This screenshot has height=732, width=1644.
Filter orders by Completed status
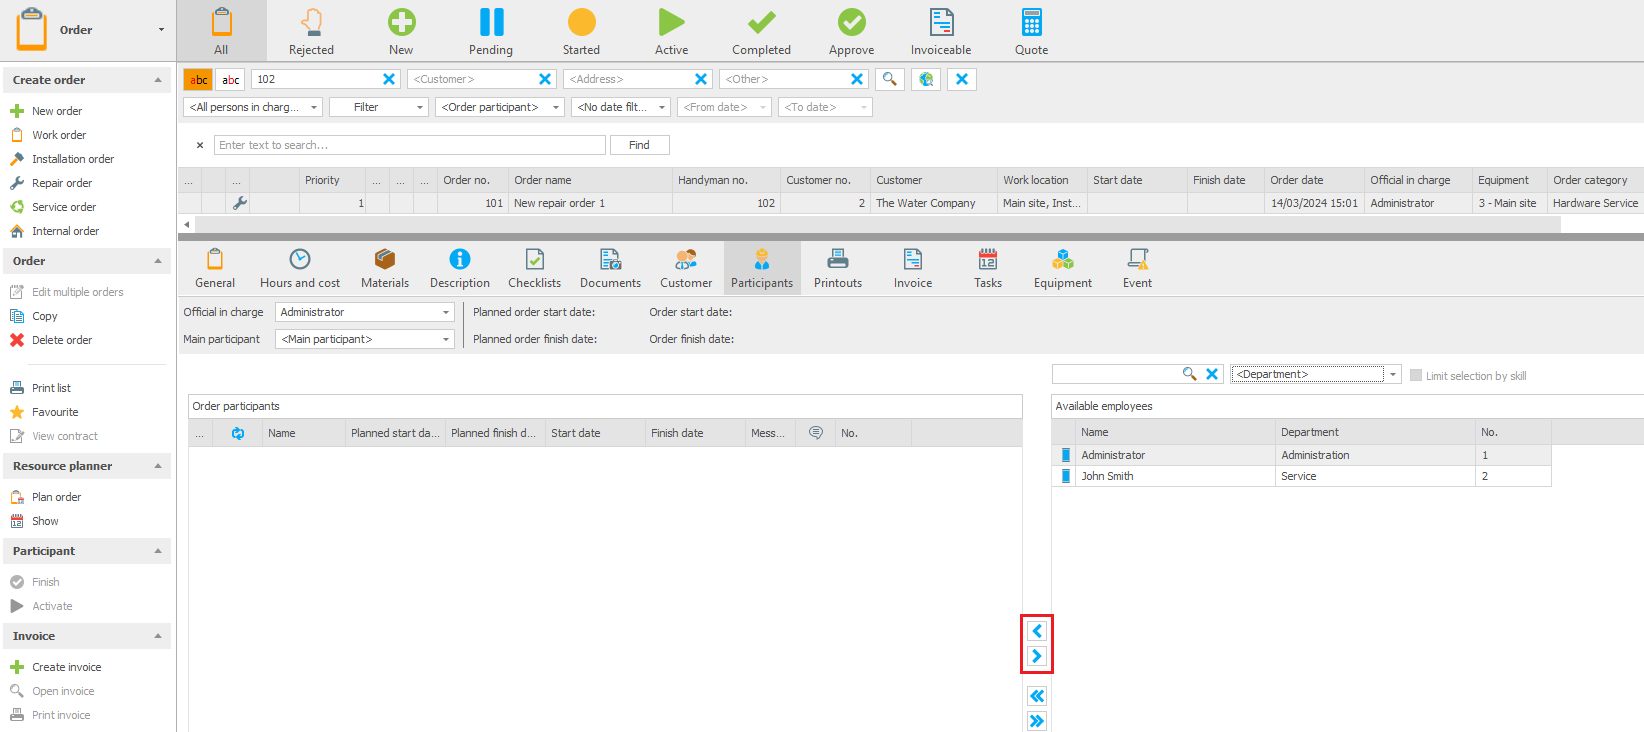[x=761, y=31]
